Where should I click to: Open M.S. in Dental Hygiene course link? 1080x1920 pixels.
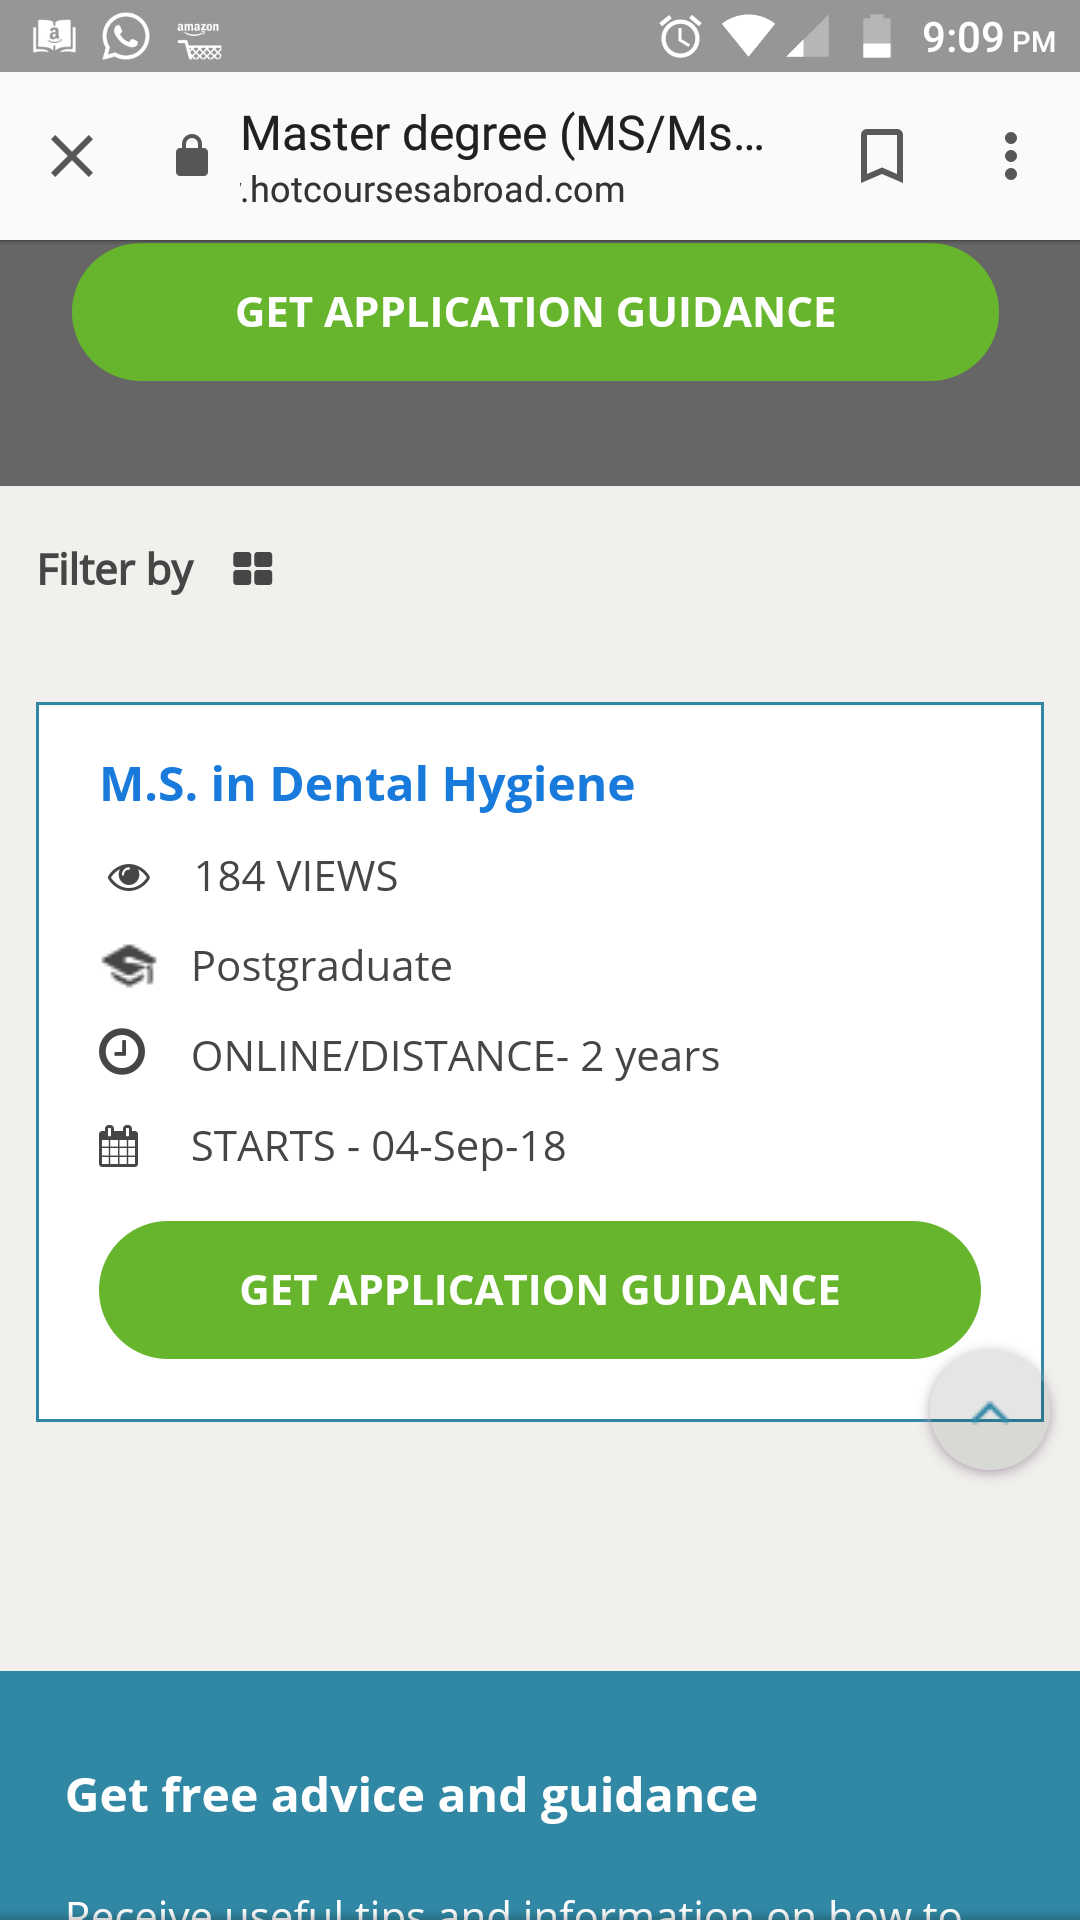(368, 784)
